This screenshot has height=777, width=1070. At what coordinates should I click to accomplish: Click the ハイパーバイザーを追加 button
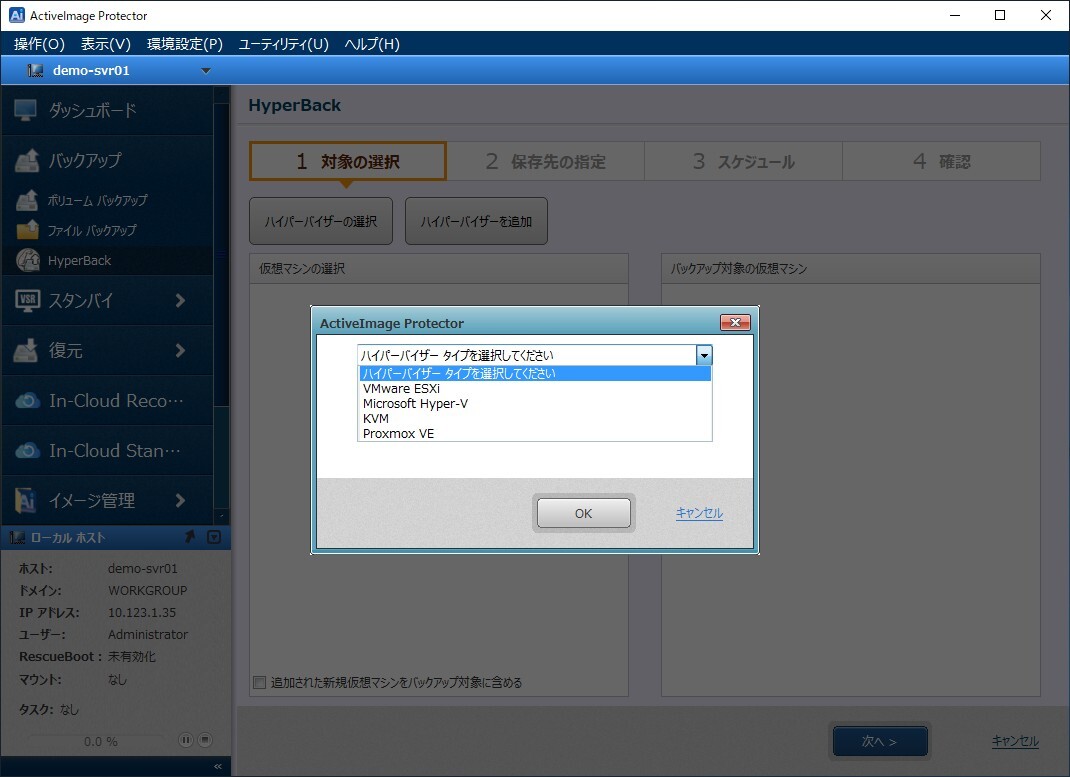(476, 221)
